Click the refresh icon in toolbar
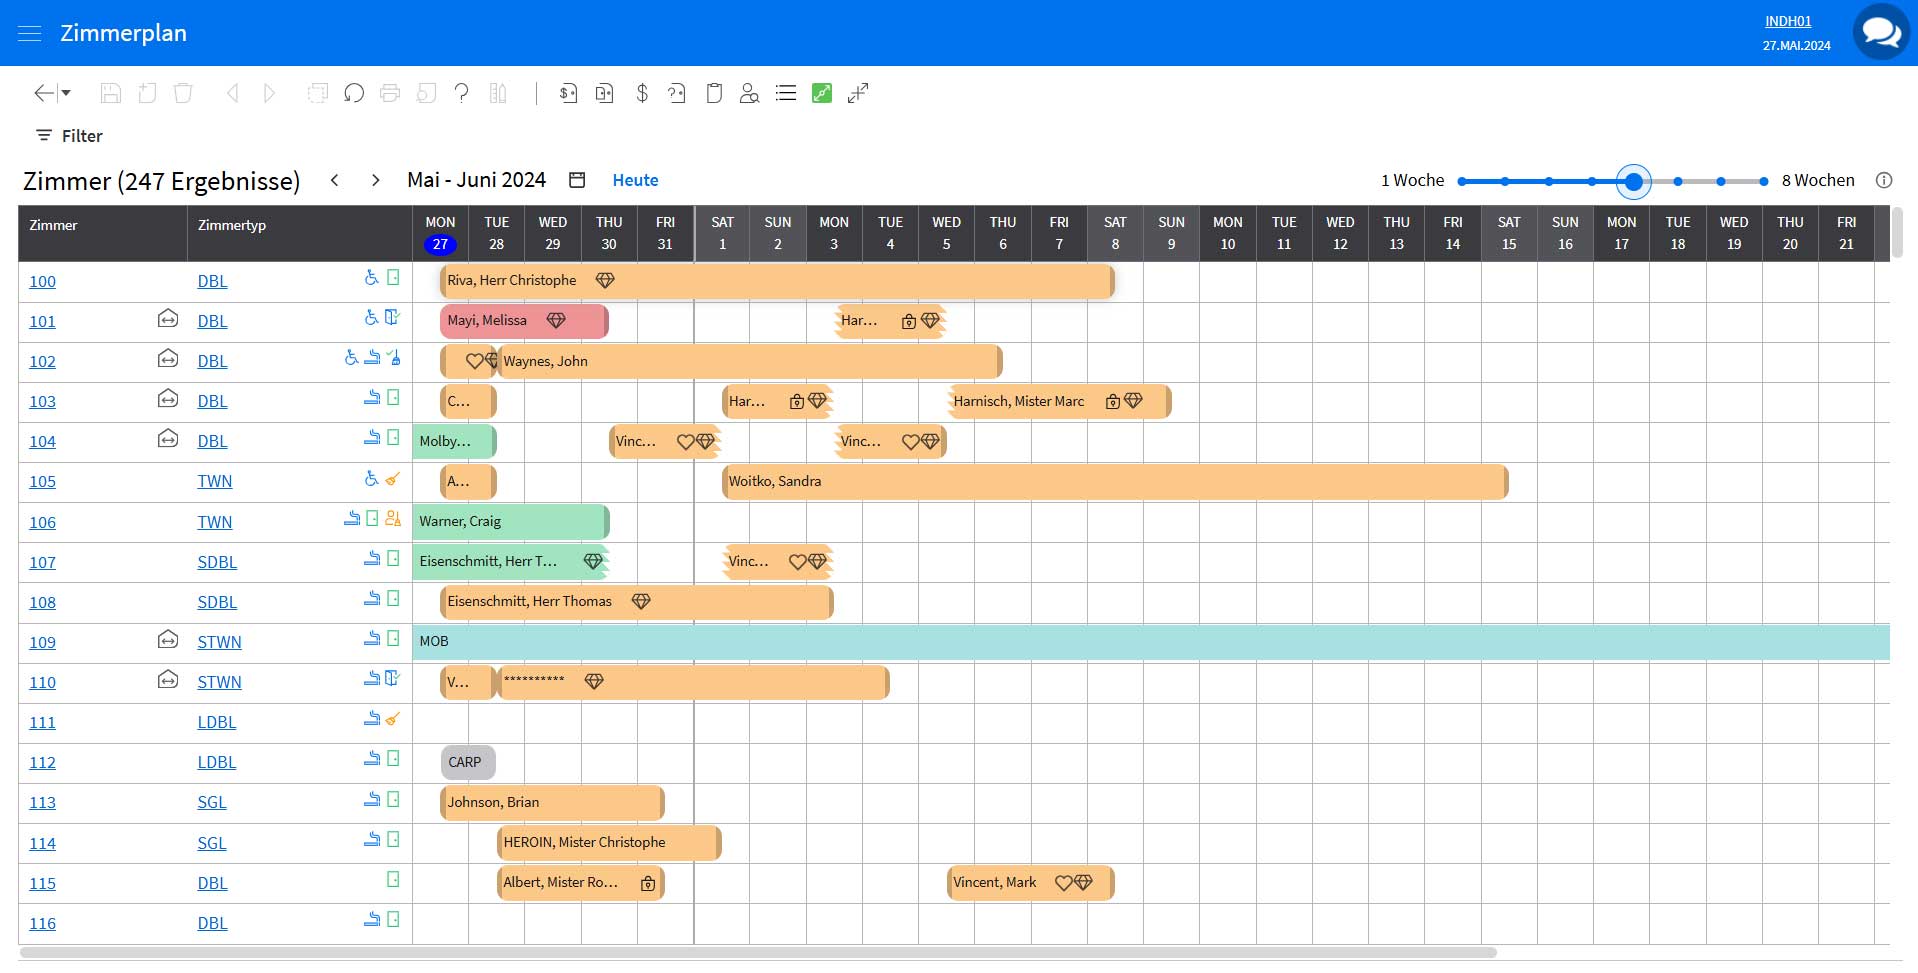This screenshot has height=973, width=1918. (354, 93)
